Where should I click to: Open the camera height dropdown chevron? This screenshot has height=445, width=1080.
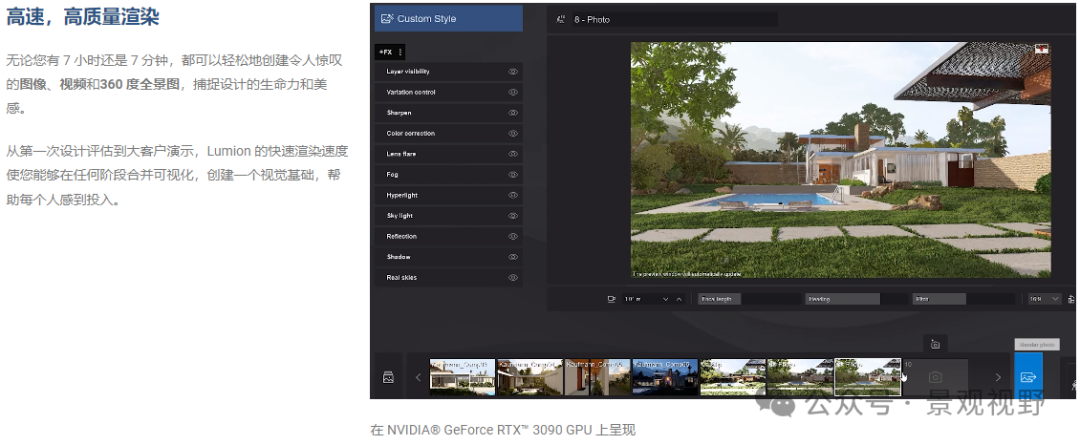tap(665, 299)
